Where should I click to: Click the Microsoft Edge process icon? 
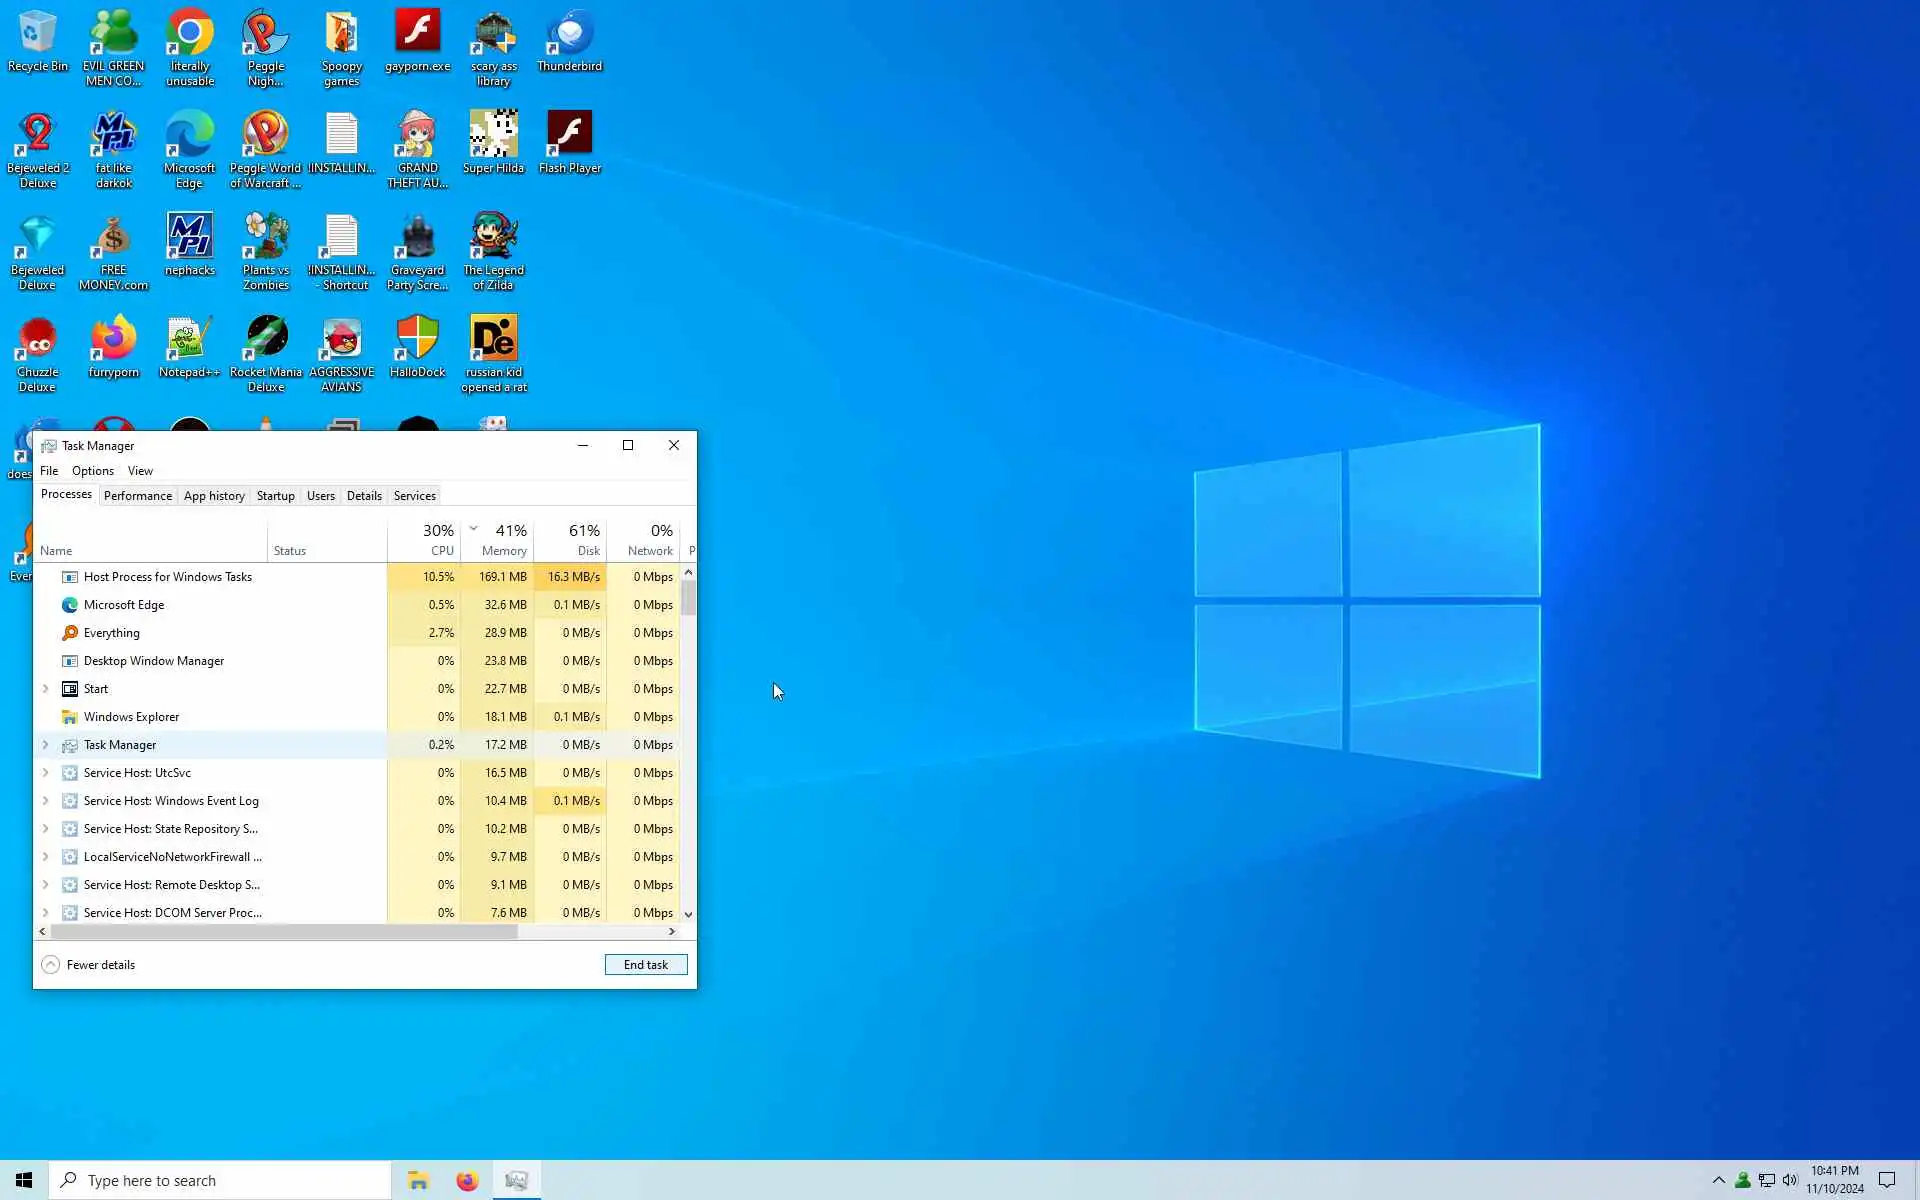[x=70, y=605]
